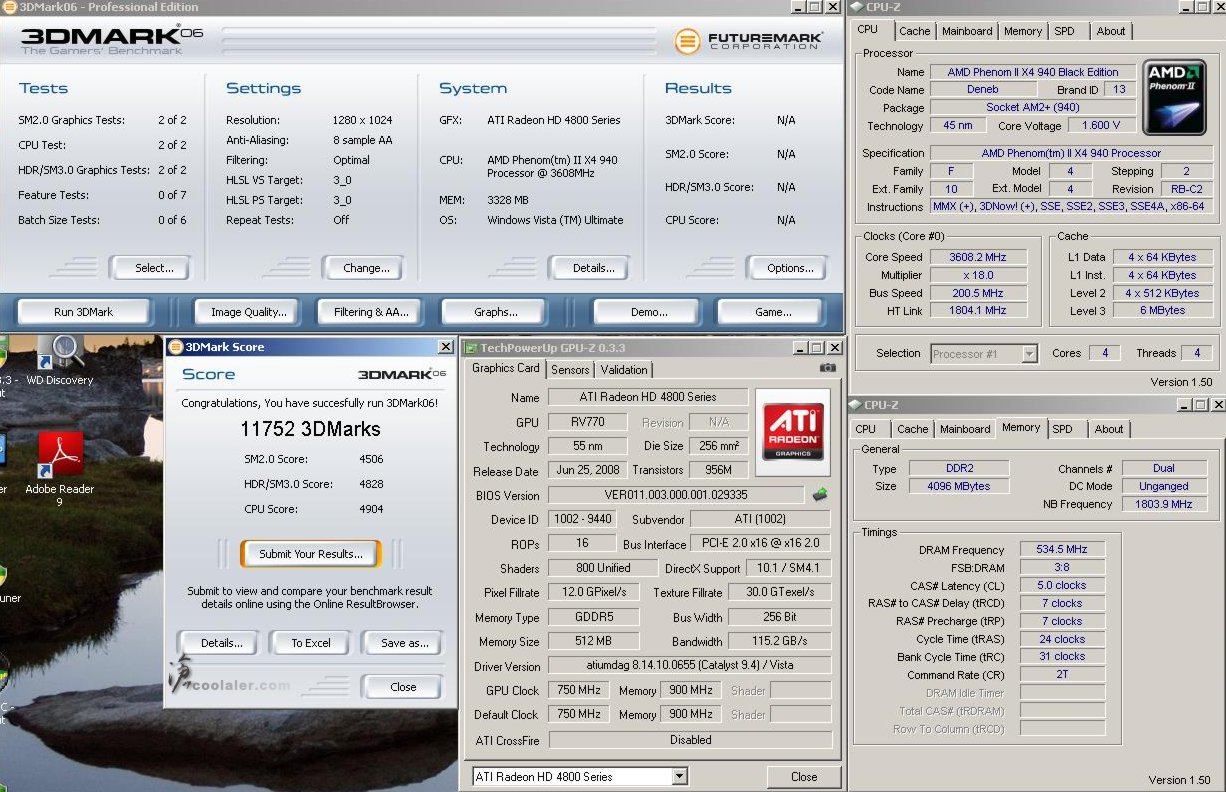Open the Adobe Reader 9 desktop icon
This screenshot has height=792, width=1226.
(59, 469)
